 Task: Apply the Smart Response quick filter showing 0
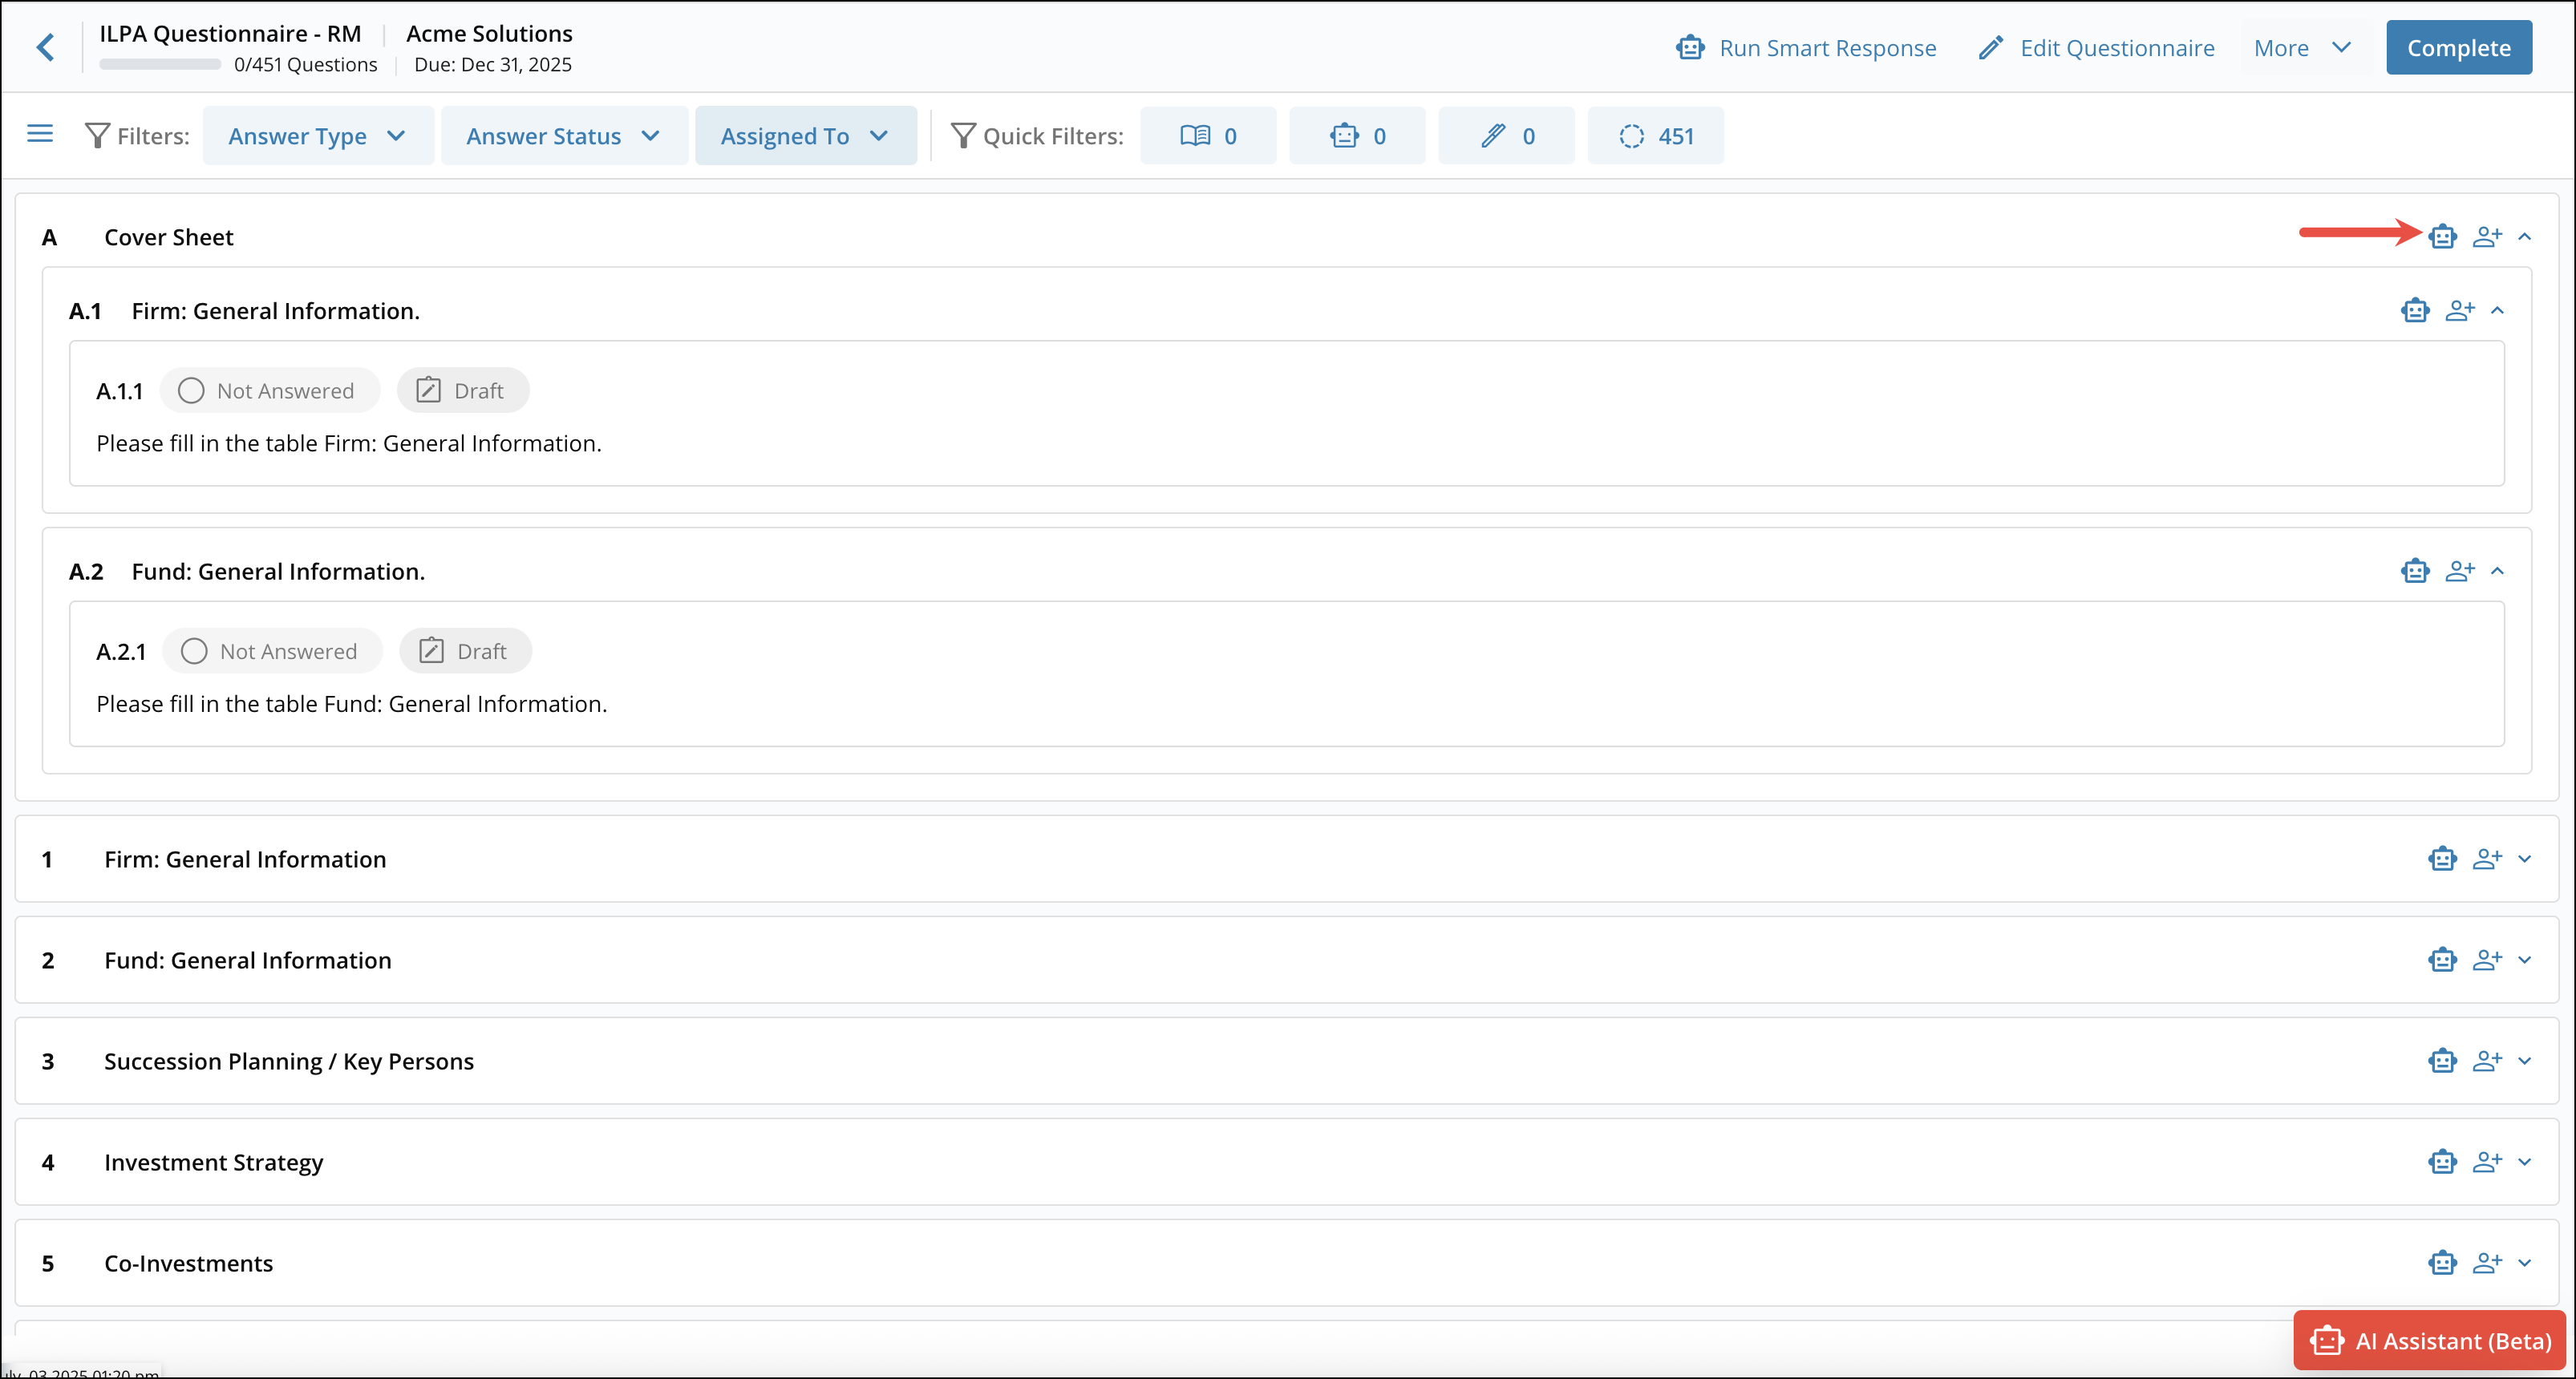(1357, 135)
